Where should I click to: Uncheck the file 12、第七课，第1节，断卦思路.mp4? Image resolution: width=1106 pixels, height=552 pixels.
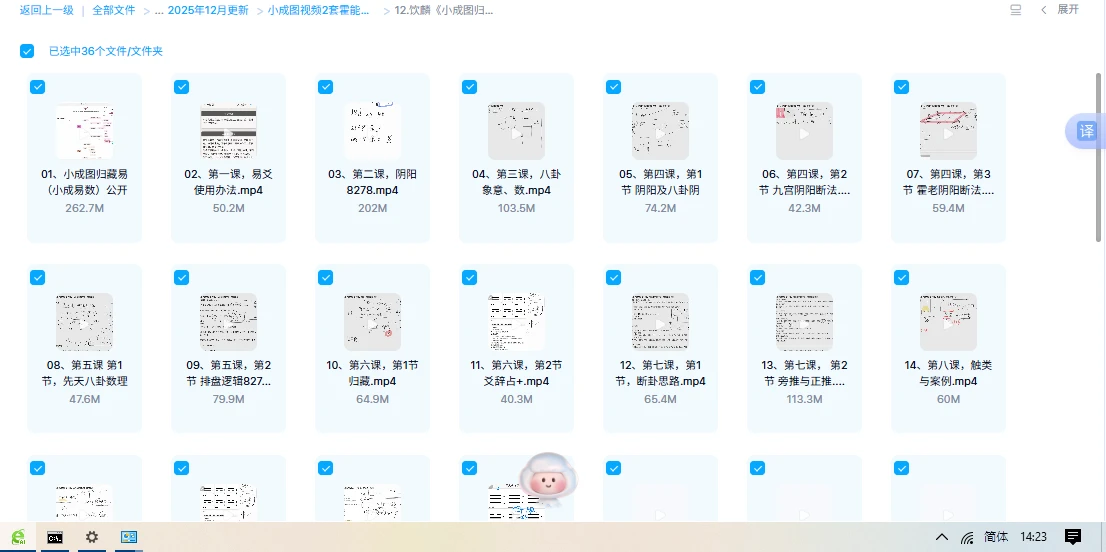pos(613,278)
